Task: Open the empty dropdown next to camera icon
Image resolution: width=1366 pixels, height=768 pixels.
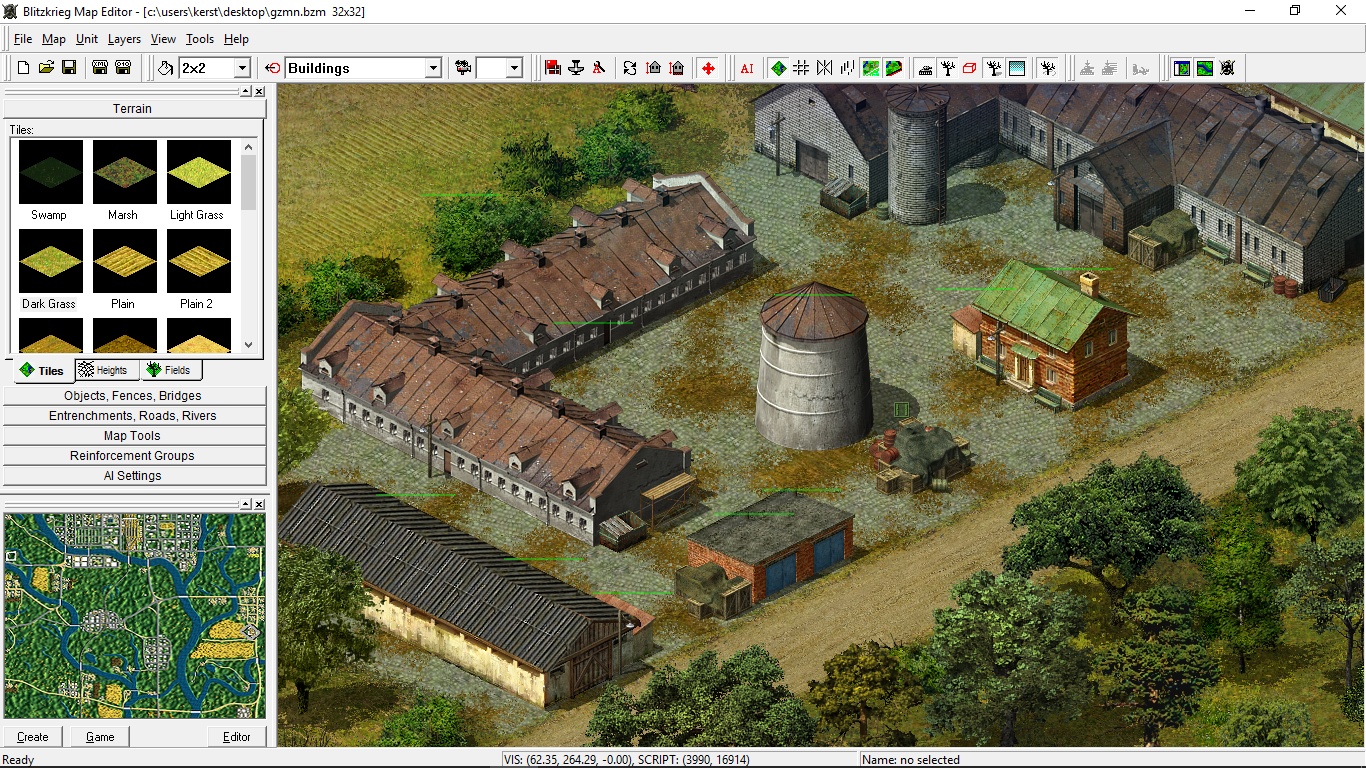Action: coord(514,68)
